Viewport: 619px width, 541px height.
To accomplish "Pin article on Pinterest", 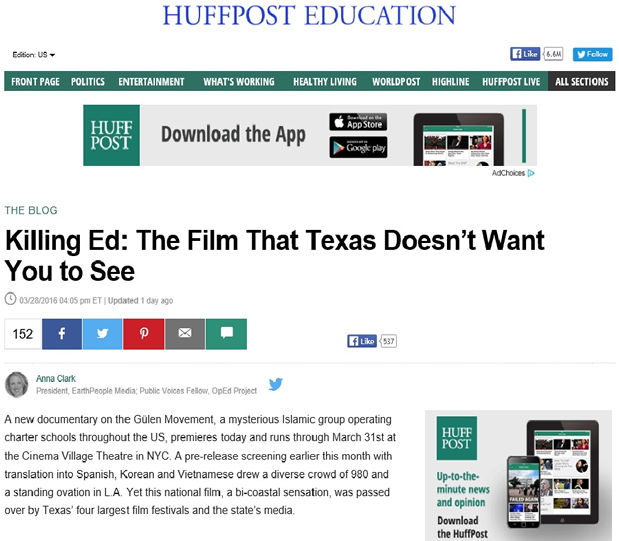I will pyautogui.click(x=144, y=334).
